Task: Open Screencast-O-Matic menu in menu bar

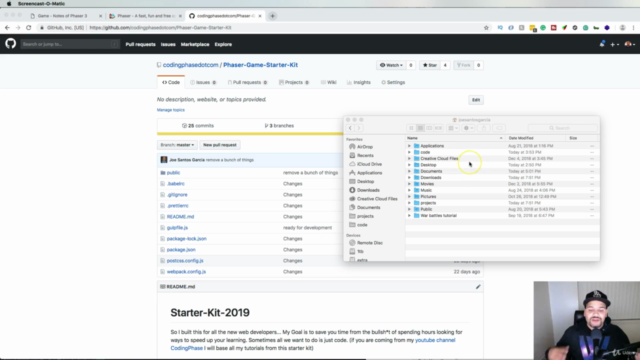Action: [x=41, y=4]
